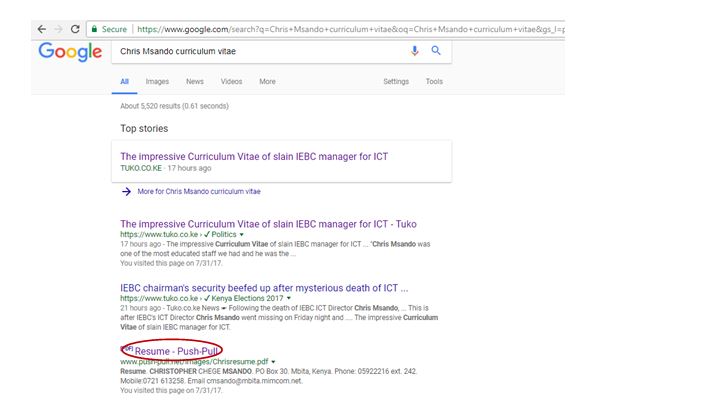Open More for Chris Msando curriculum vitae

point(199,192)
